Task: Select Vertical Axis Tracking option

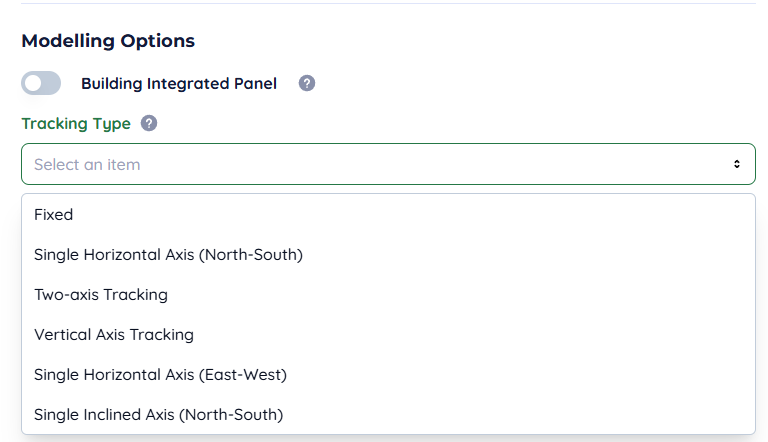Action: click(x=114, y=334)
